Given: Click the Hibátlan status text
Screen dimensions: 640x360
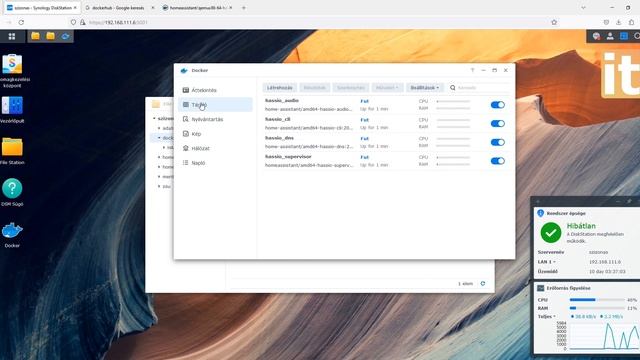Looking at the screenshot, I should pyautogui.click(x=581, y=226).
